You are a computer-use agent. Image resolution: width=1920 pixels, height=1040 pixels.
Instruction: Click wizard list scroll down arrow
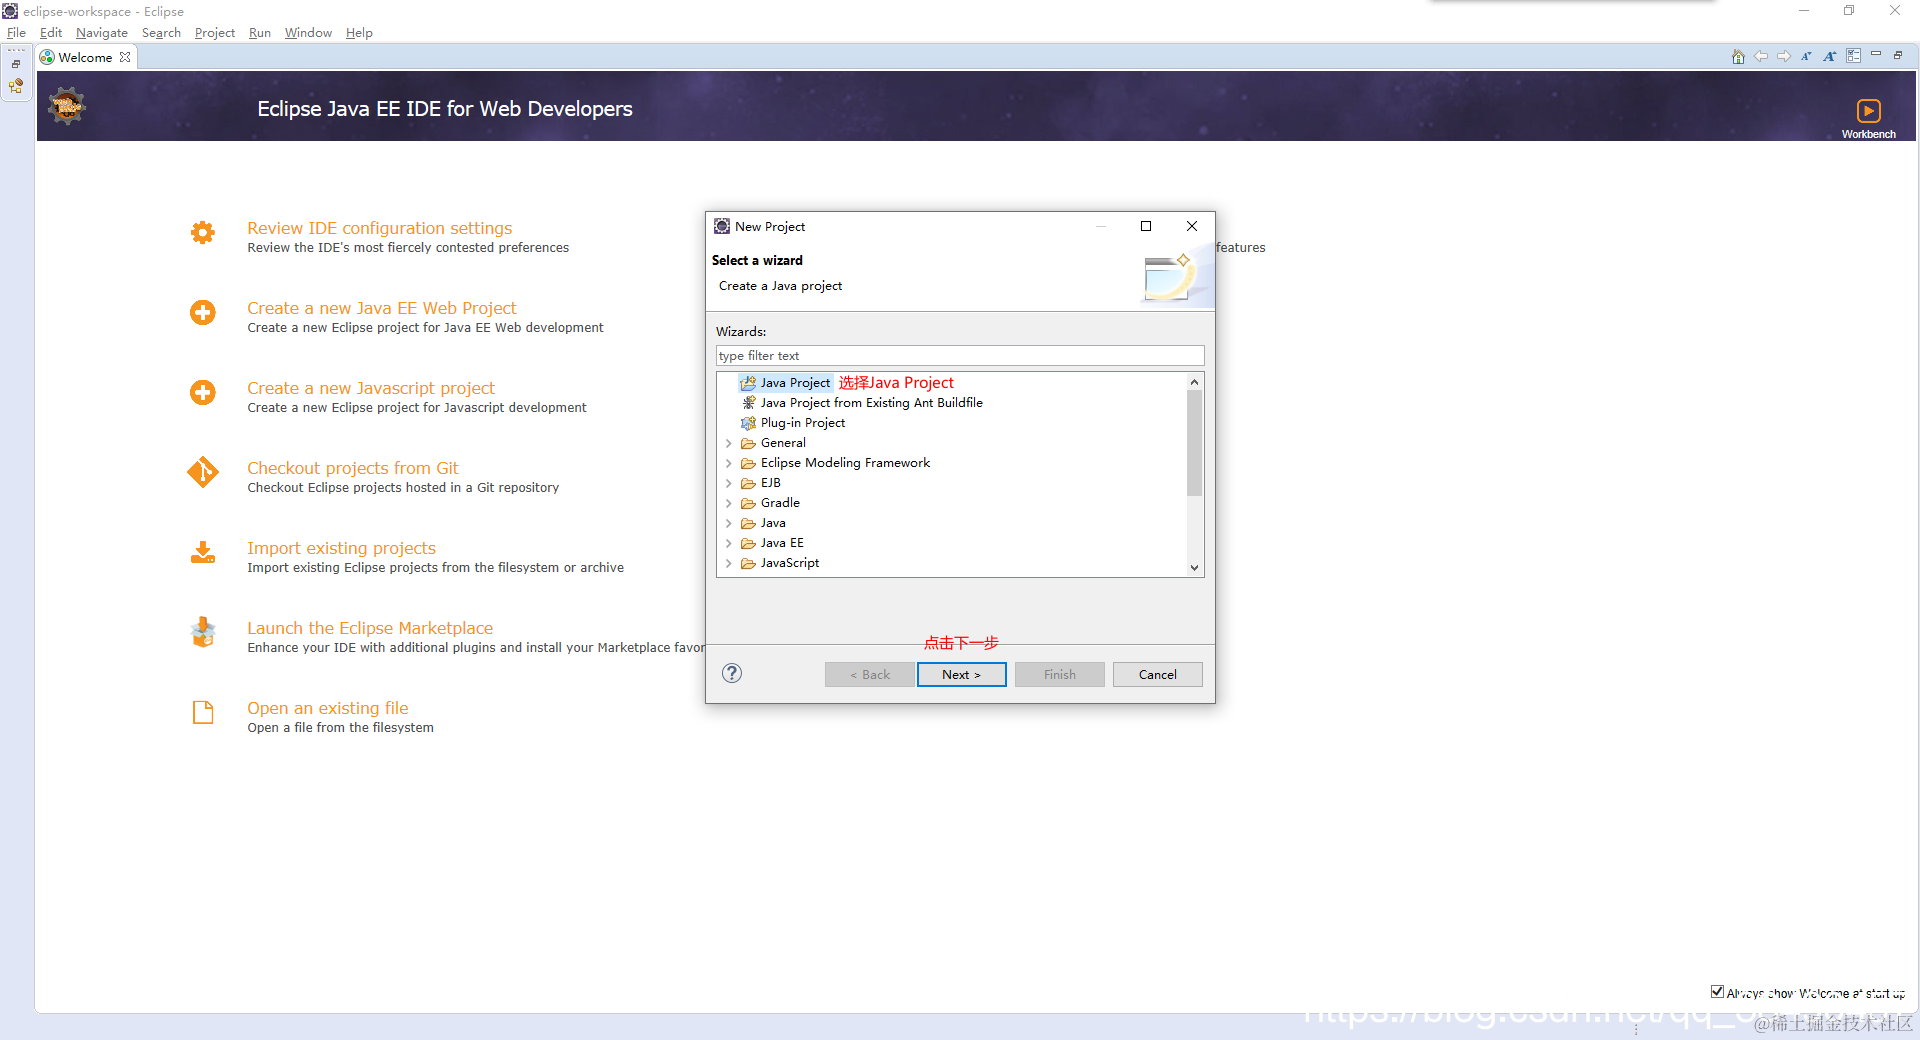click(x=1194, y=567)
